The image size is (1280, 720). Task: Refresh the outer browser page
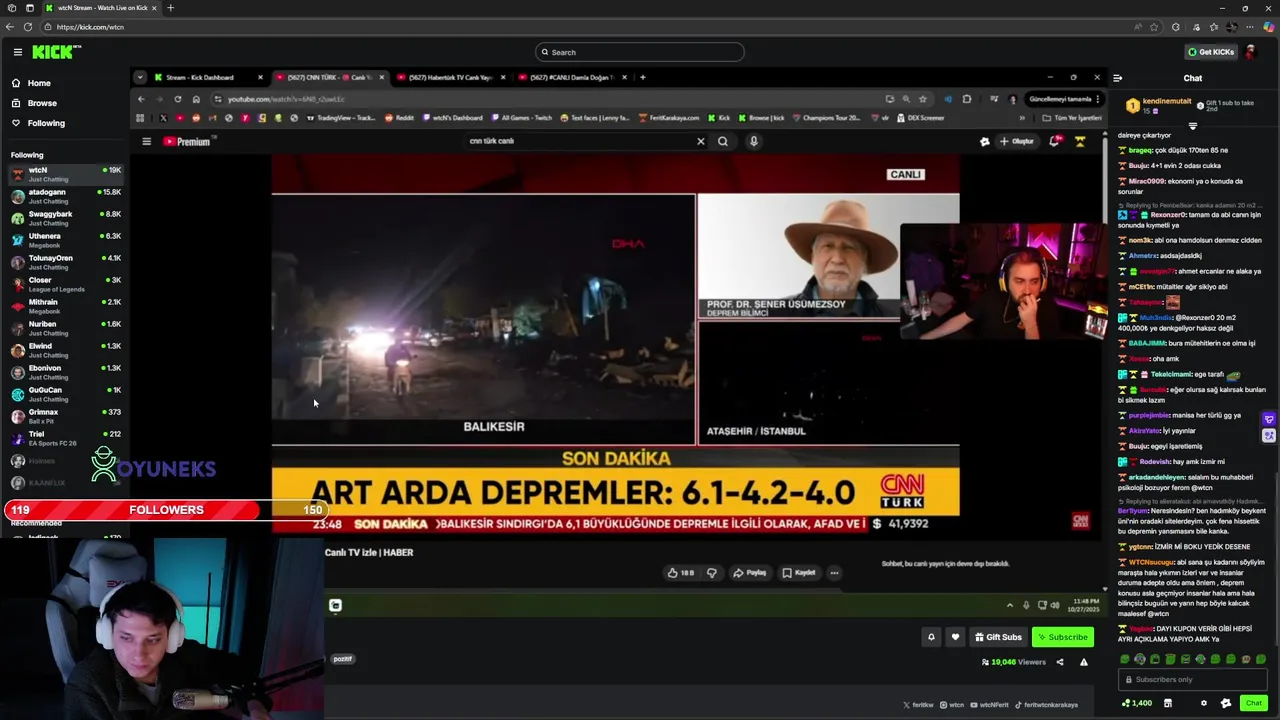tap(27, 27)
